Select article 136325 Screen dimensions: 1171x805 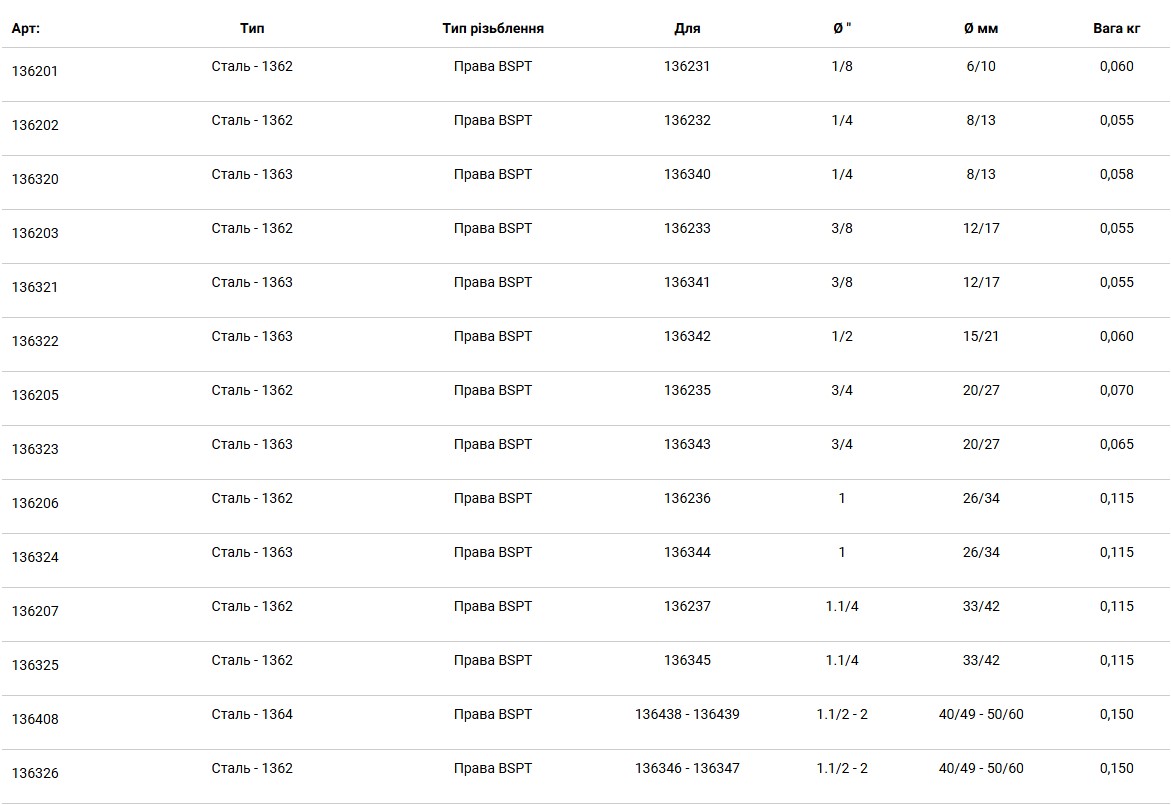coord(34,665)
